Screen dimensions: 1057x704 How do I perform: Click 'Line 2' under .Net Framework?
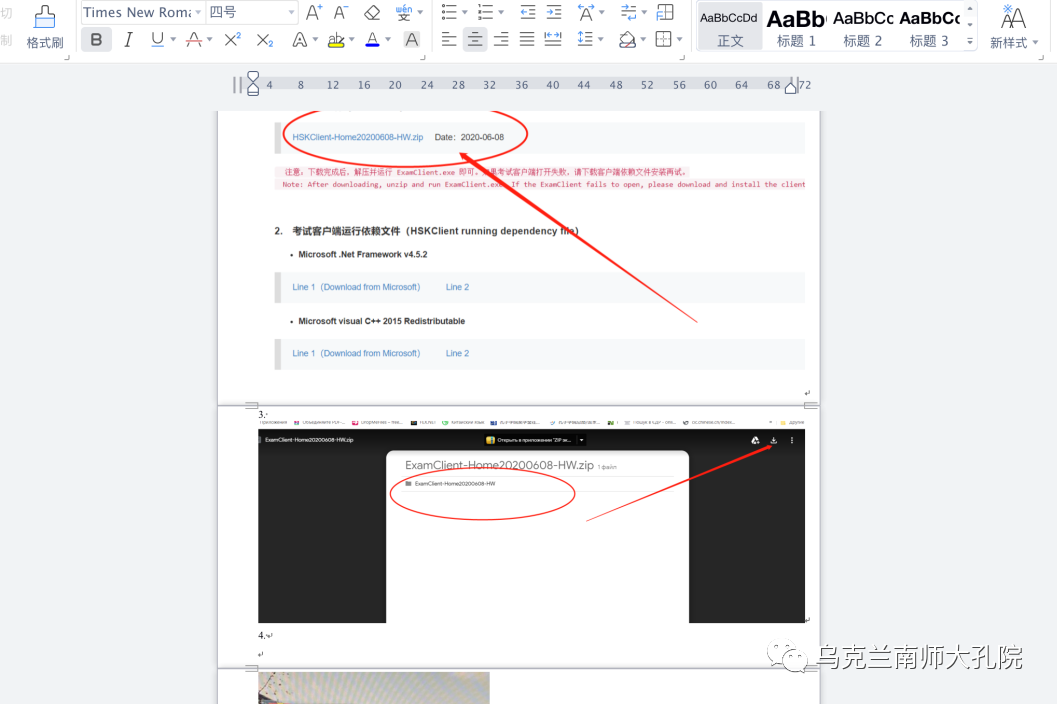[x=457, y=287]
